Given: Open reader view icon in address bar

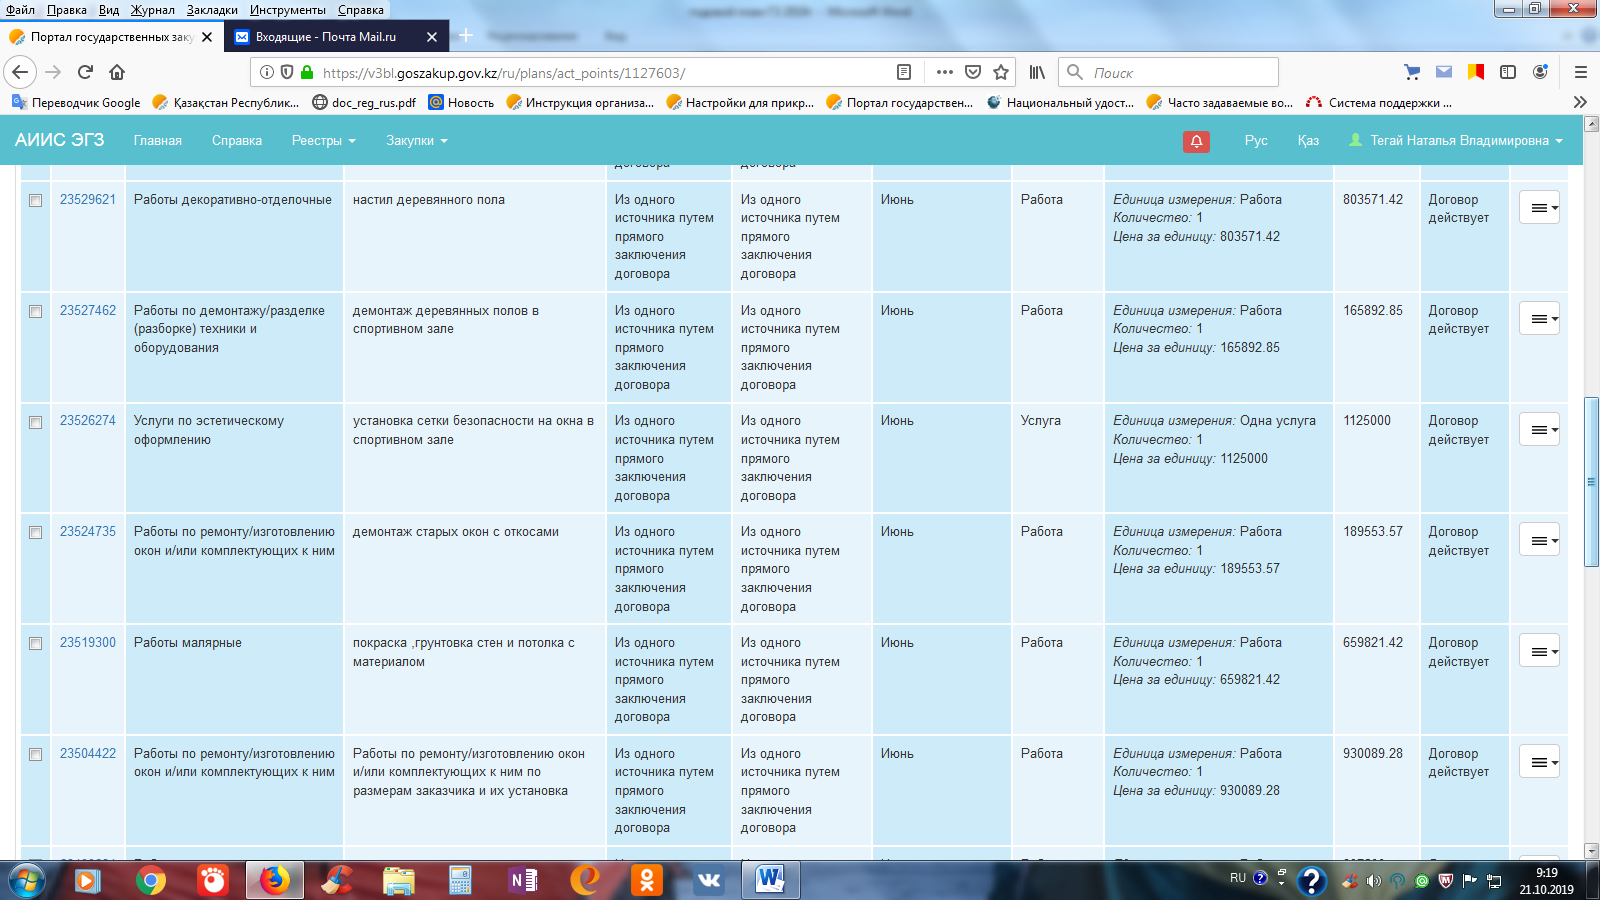Looking at the screenshot, I should click(904, 72).
